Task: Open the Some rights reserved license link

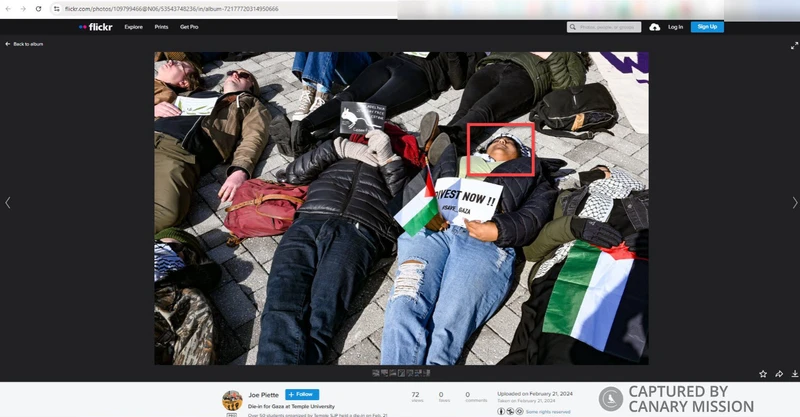Action: tap(548, 412)
